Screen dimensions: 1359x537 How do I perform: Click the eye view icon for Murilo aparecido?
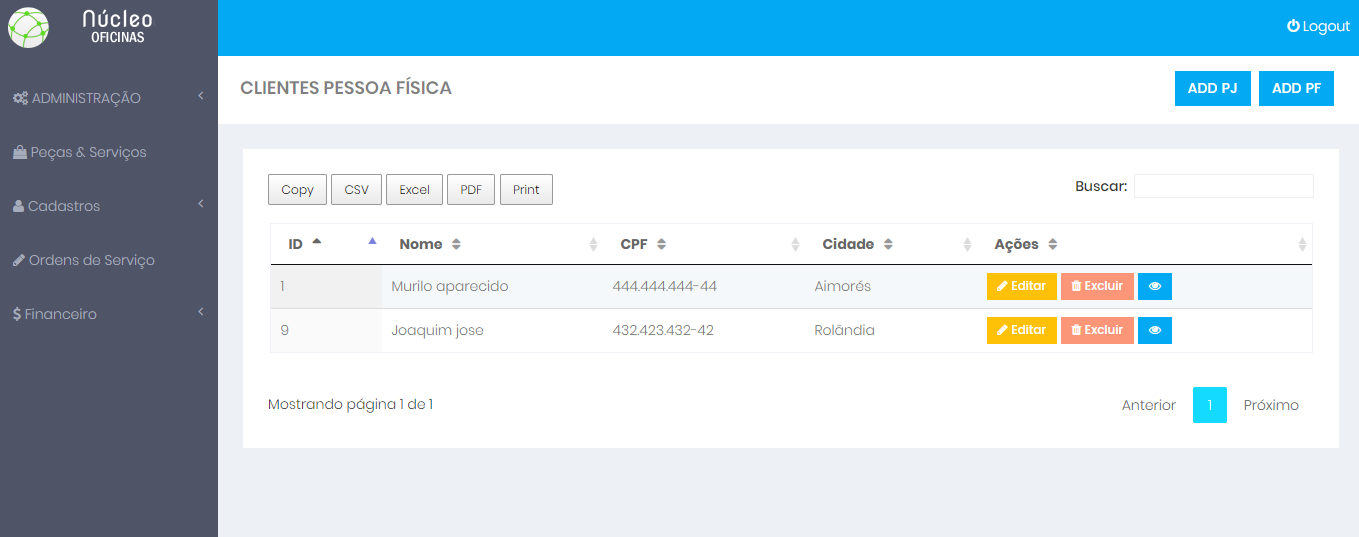pyautogui.click(x=1154, y=286)
